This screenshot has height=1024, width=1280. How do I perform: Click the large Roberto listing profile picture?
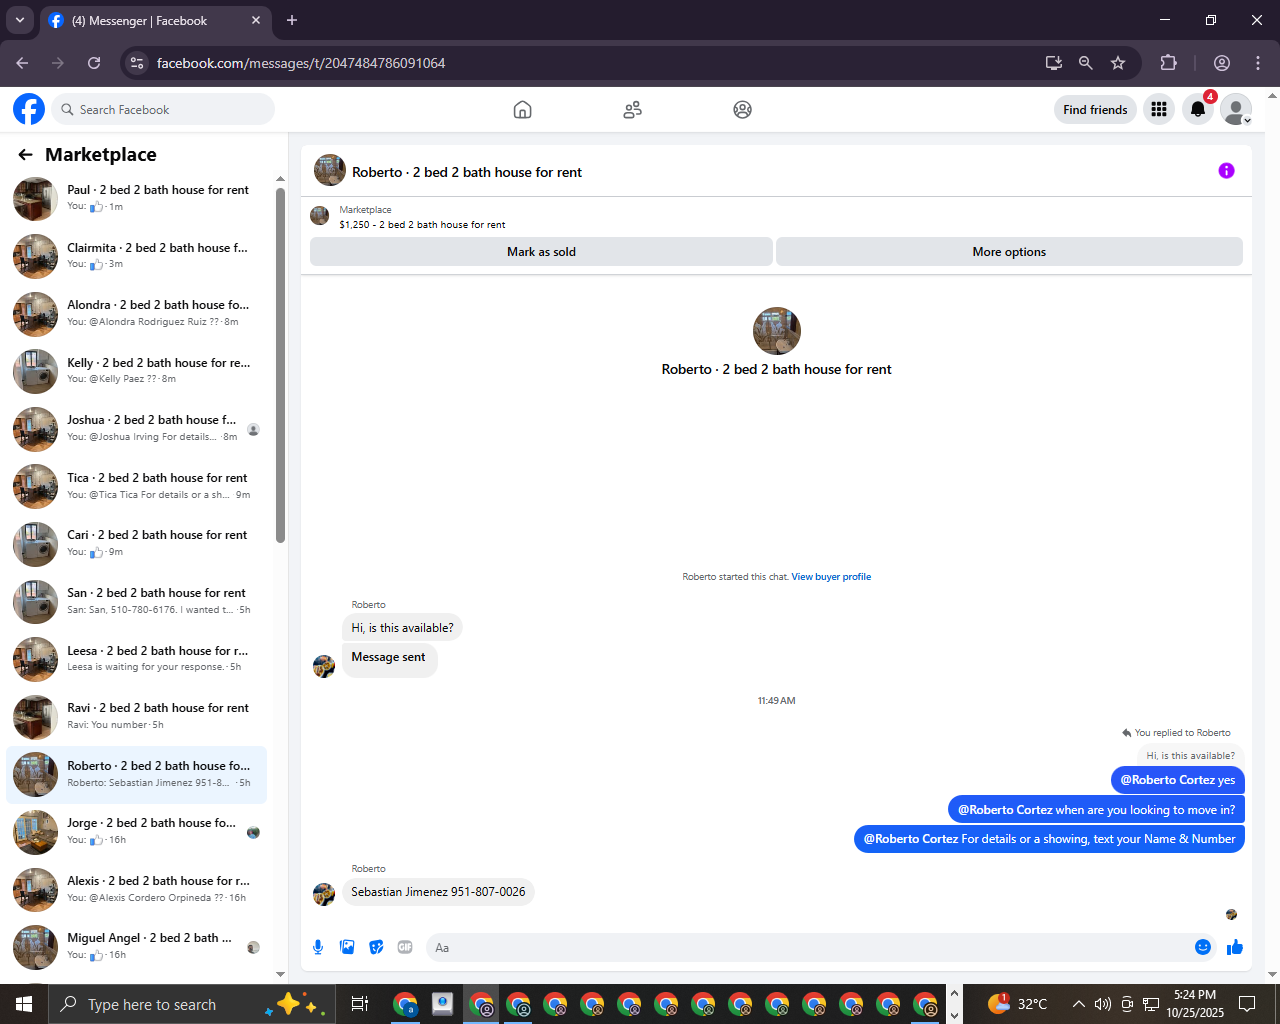coord(776,331)
